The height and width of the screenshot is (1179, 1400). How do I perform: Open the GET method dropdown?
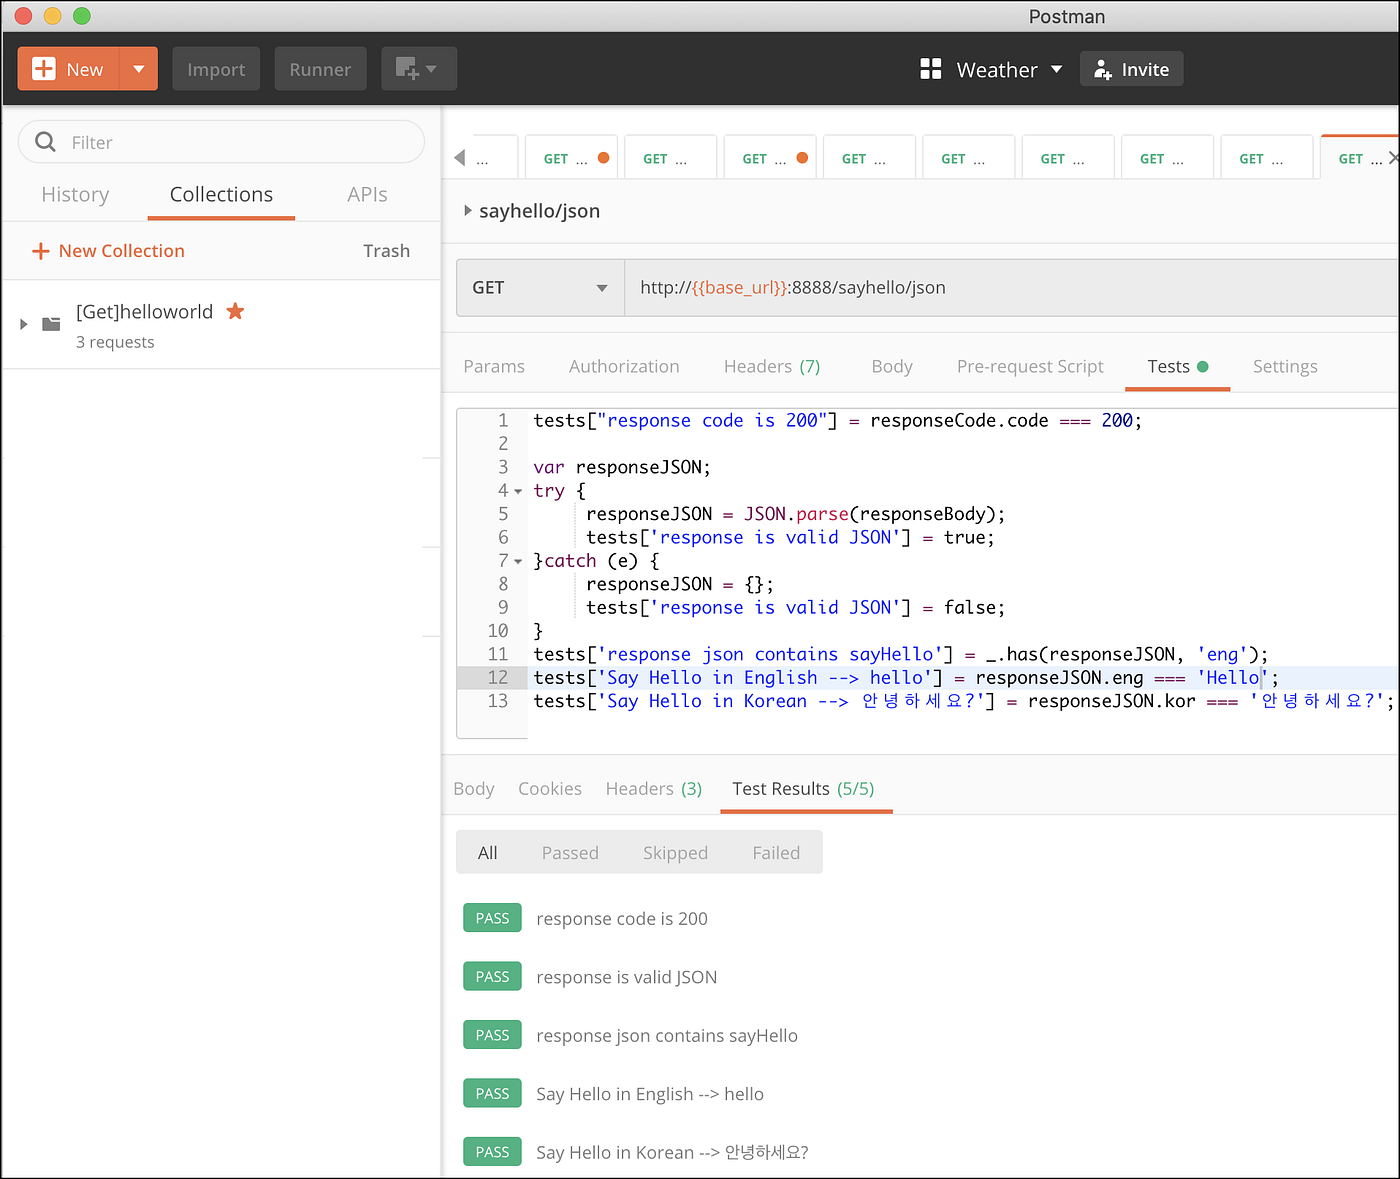(540, 288)
